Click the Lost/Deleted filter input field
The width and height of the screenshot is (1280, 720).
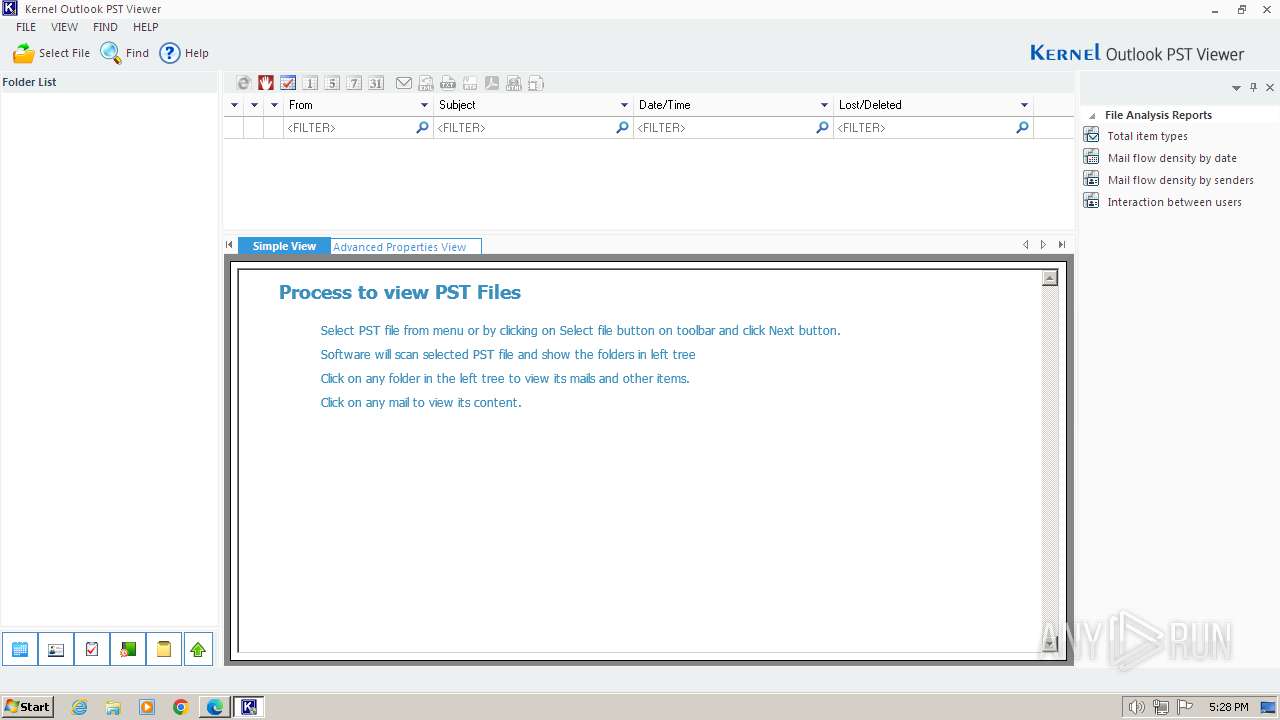click(933, 128)
